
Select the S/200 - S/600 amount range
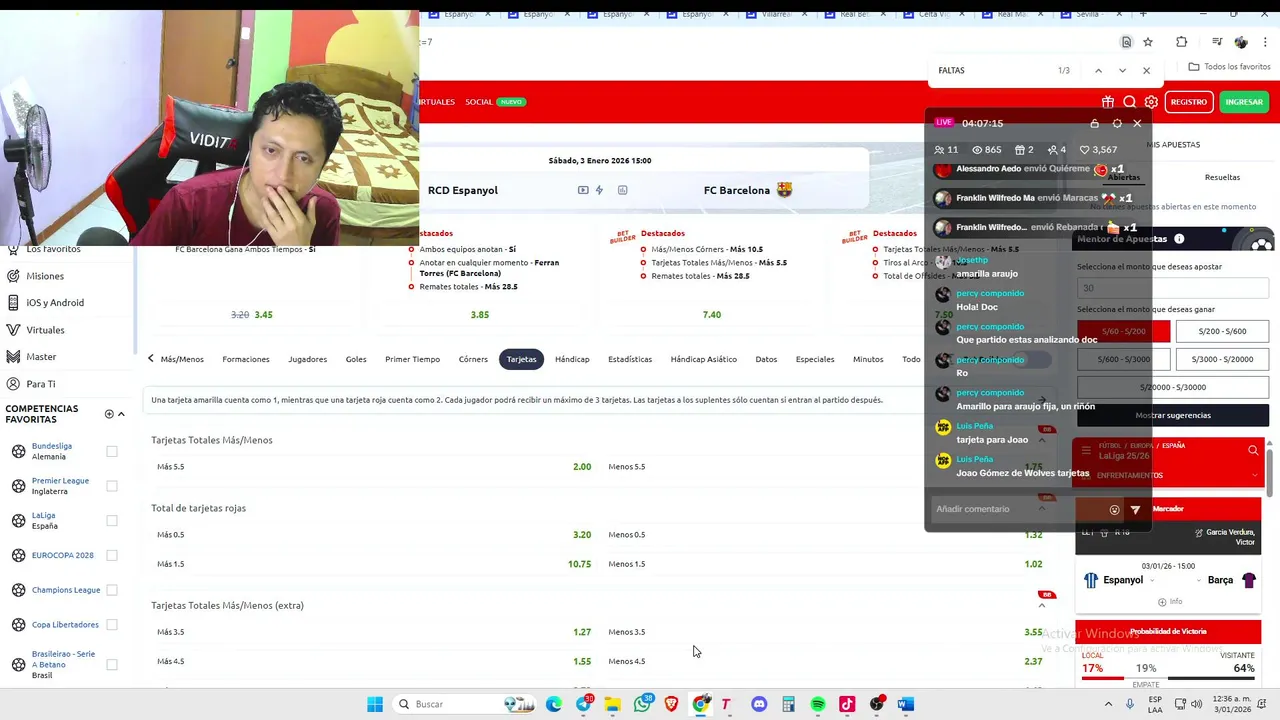coord(1223,331)
